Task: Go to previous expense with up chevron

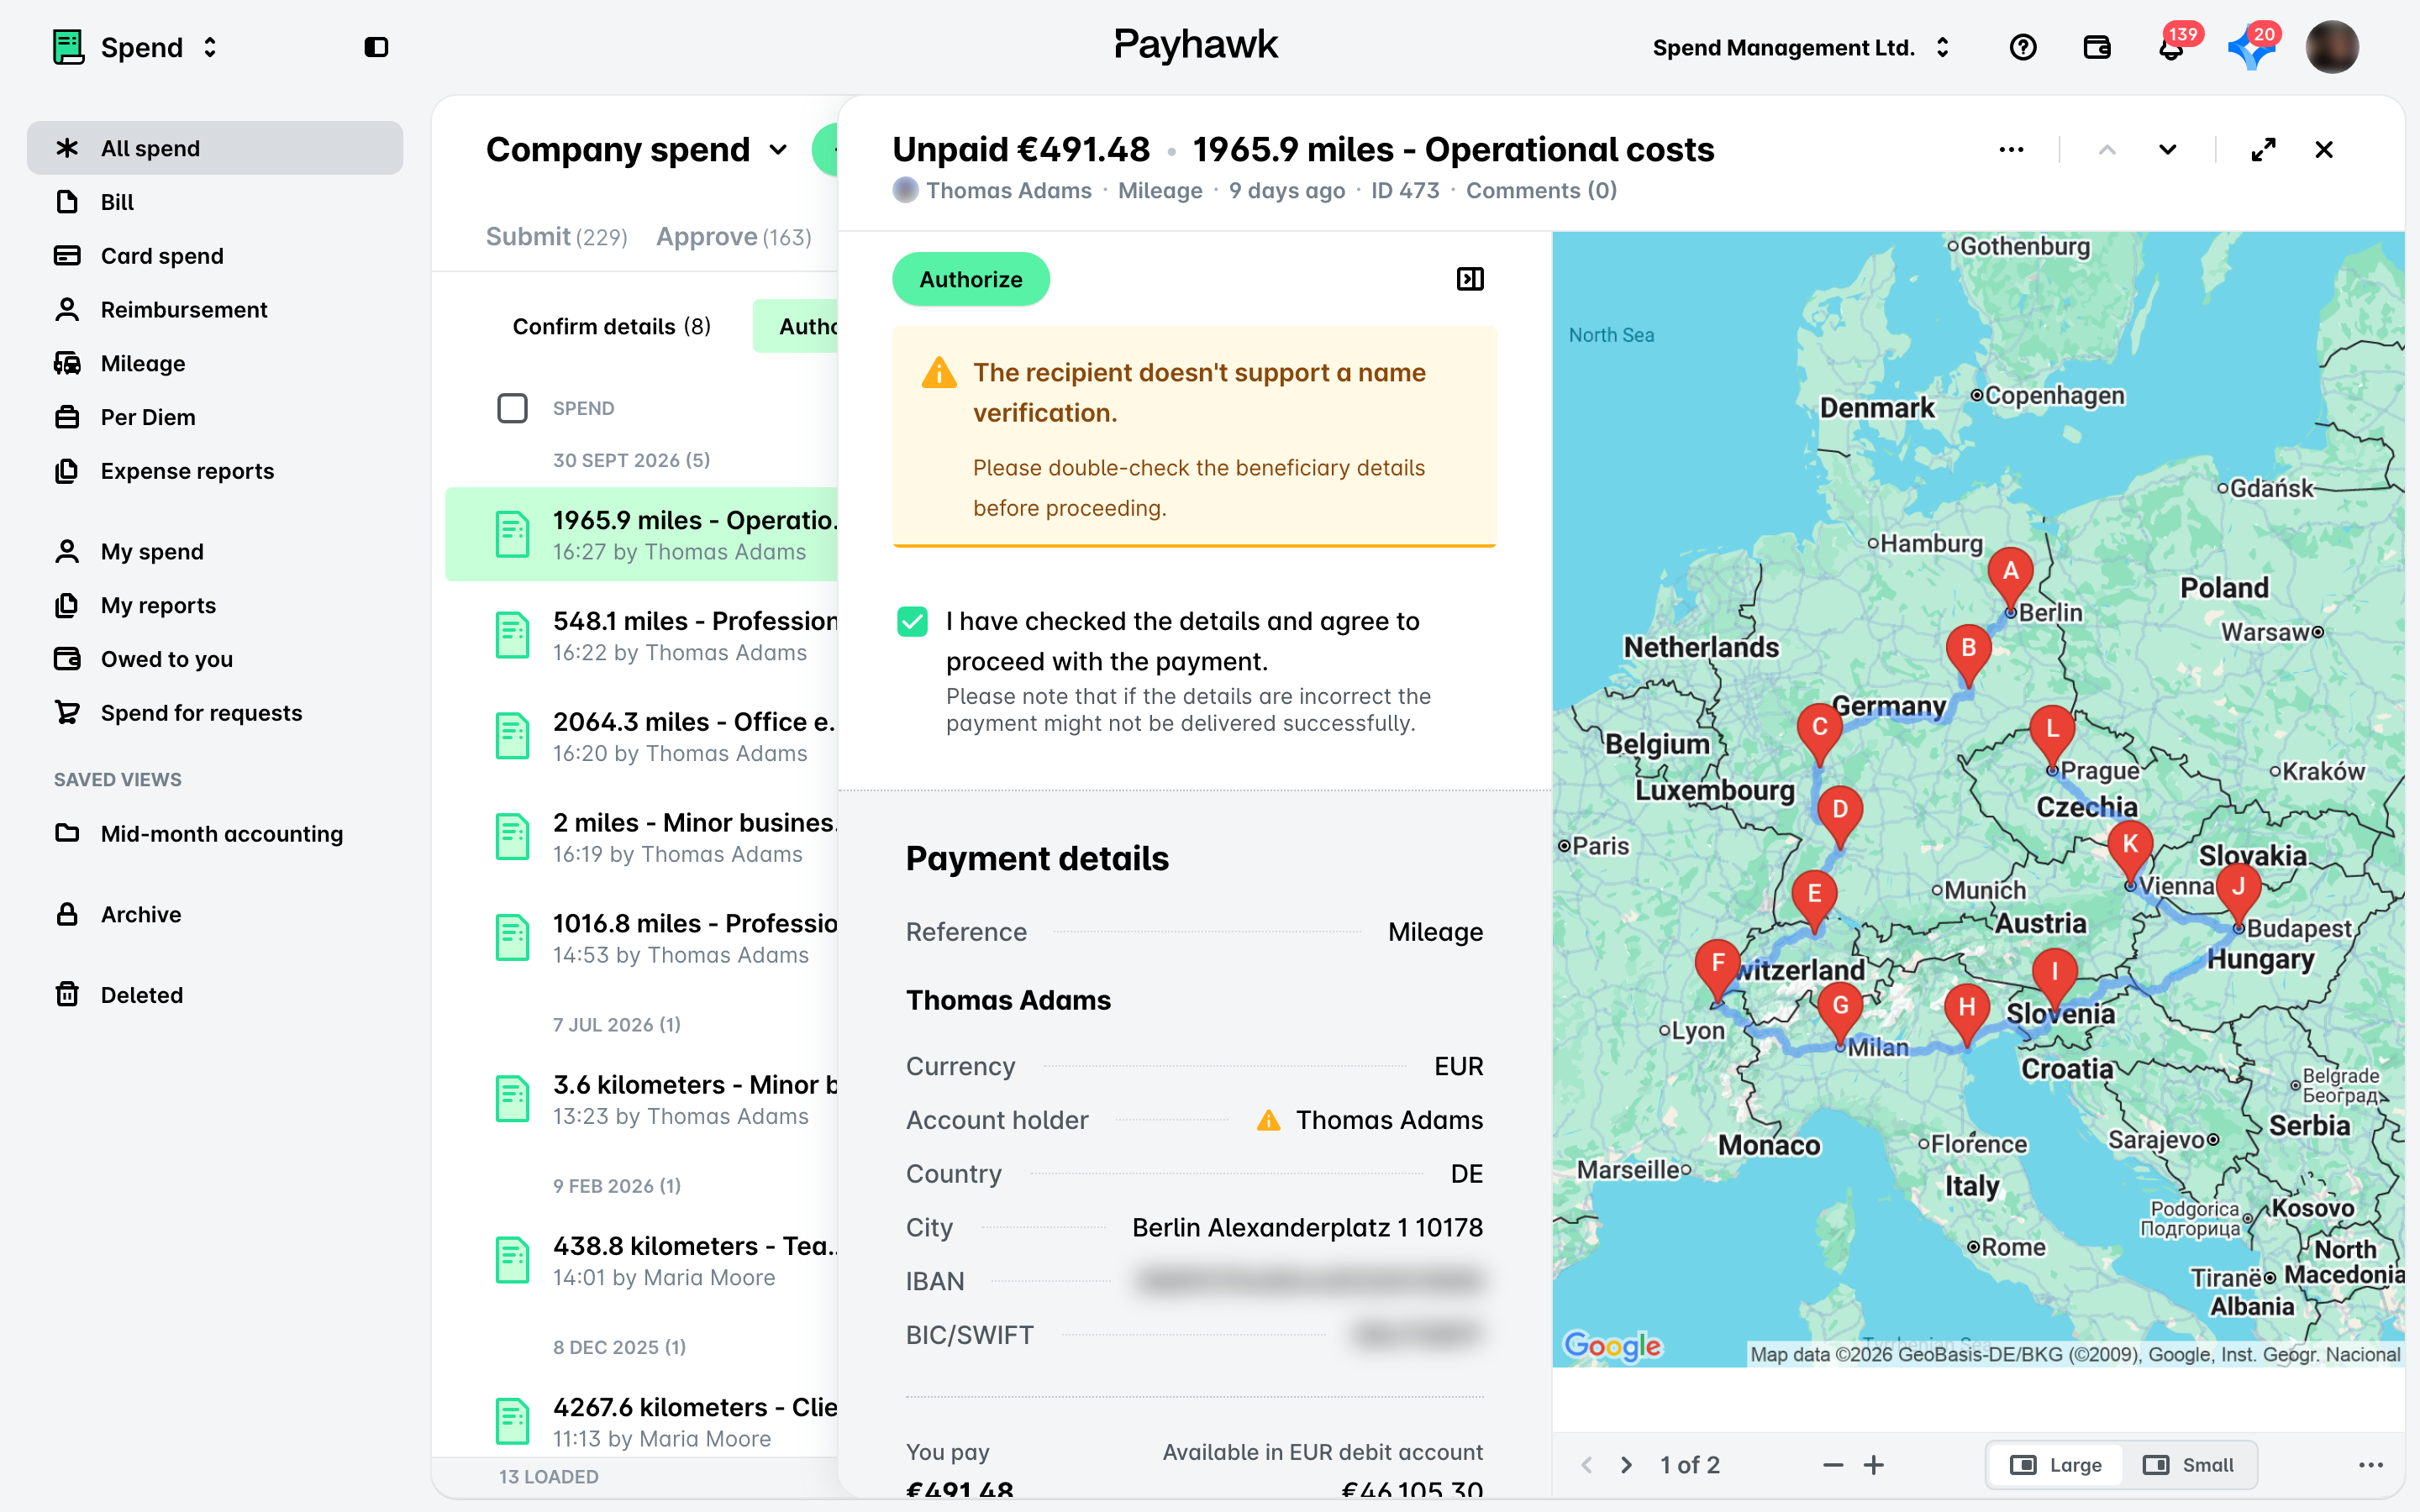Action: tap(2107, 150)
